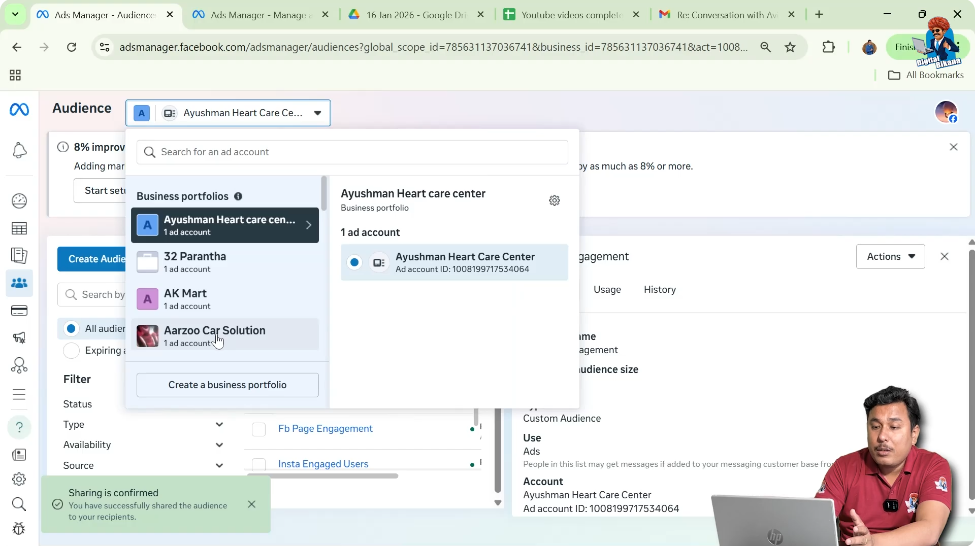Check the Insta Engaged Users checkbox
975x546 pixels.
pyautogui.click(x=259, y=464)
